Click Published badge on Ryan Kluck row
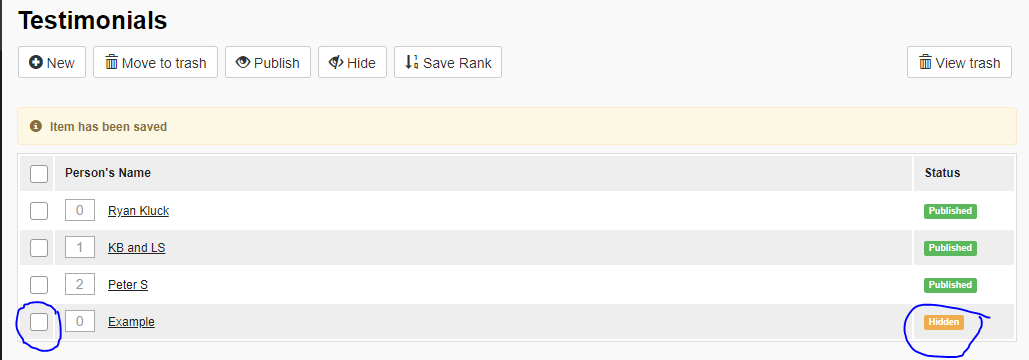This screenshot has height=360, width=1029. (950, 211)
